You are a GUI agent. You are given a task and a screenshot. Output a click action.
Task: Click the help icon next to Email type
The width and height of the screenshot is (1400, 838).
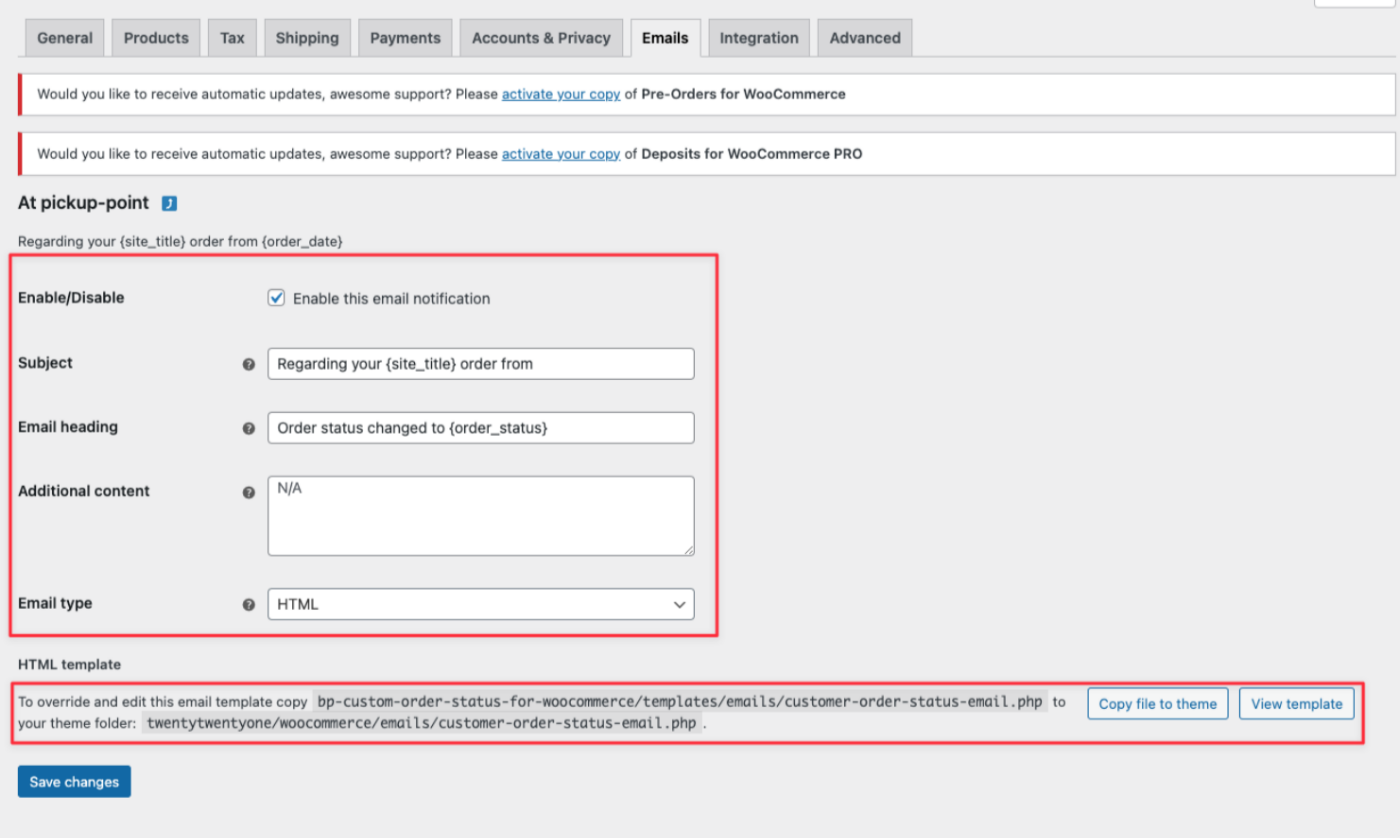point(249,604)
